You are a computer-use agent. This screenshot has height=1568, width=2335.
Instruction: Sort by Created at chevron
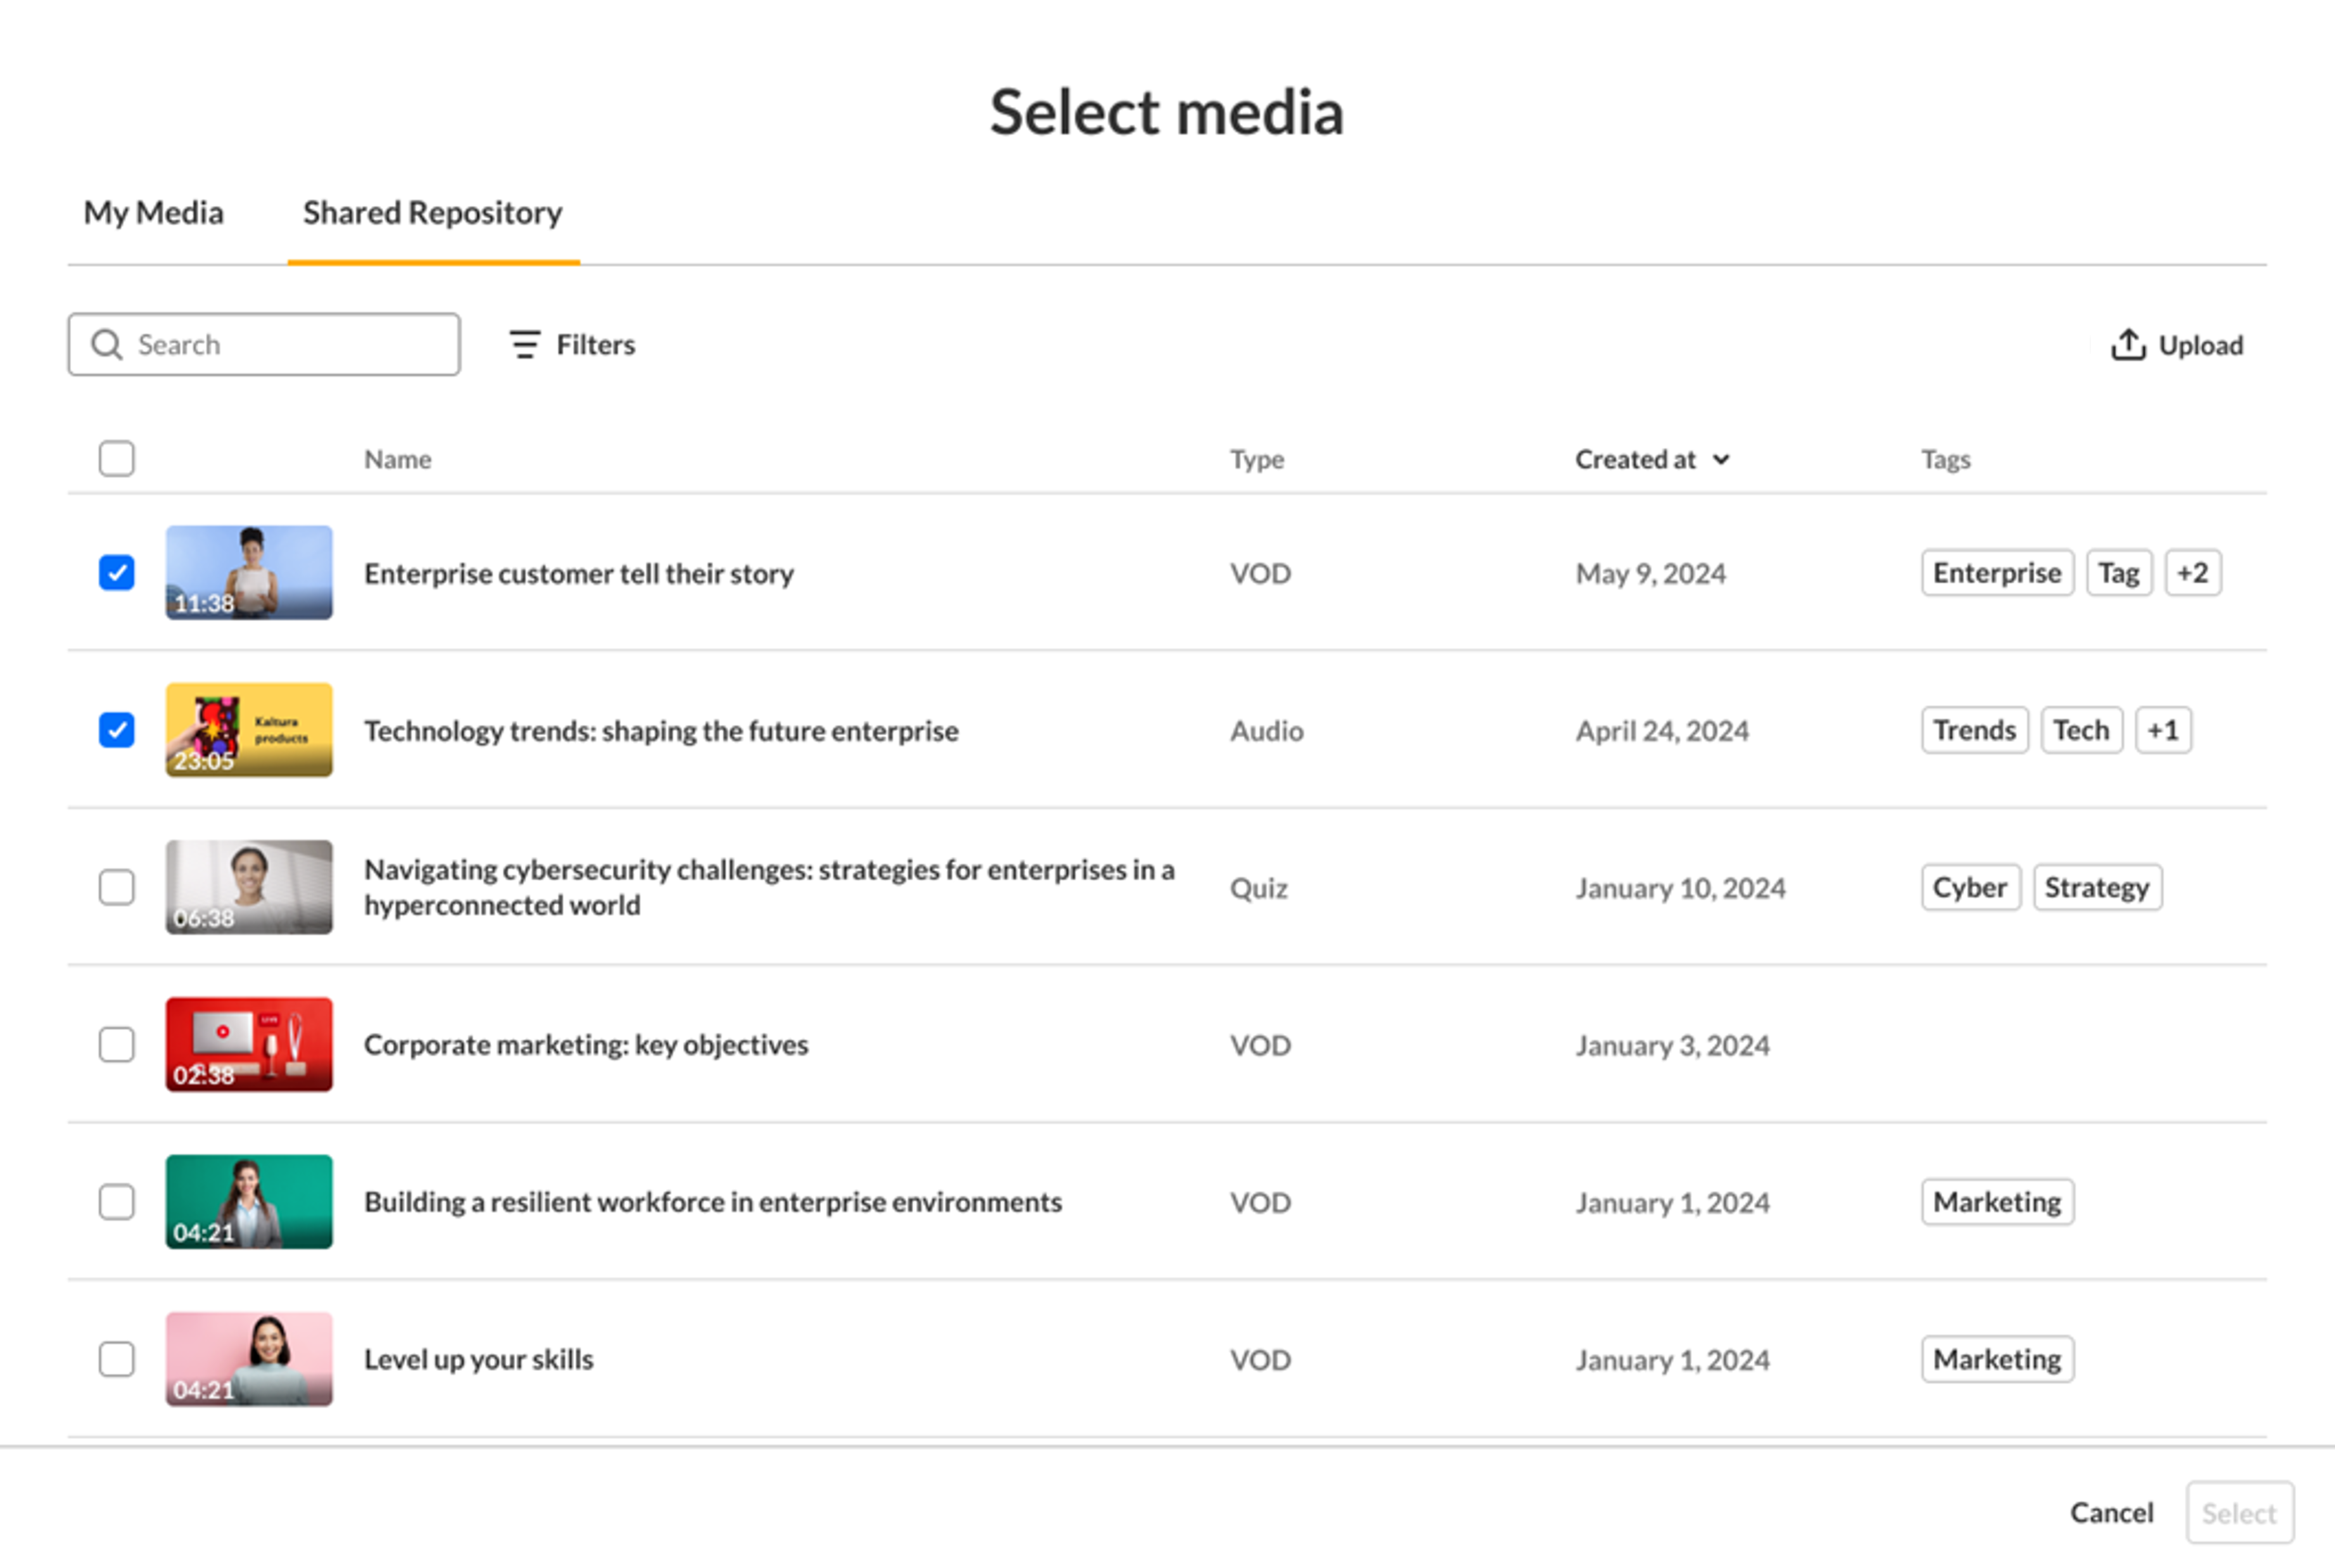coord(1720,460)
